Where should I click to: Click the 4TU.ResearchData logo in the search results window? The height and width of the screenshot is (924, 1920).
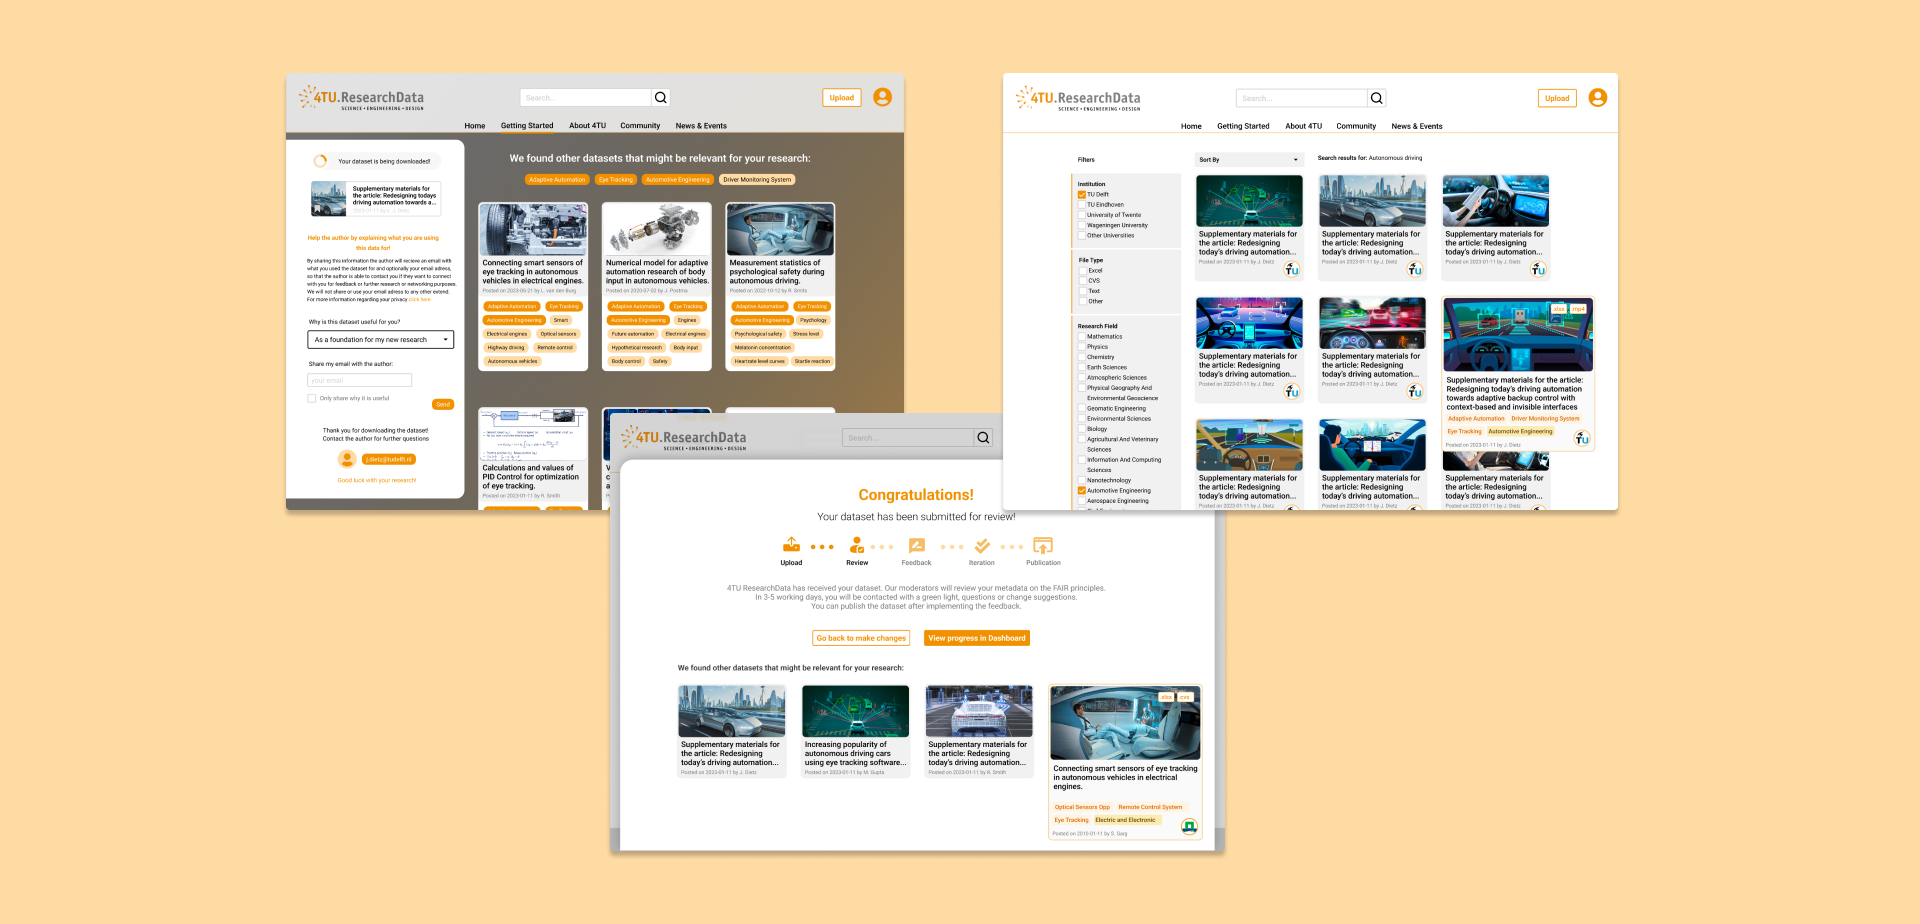tap(1078, 98)
